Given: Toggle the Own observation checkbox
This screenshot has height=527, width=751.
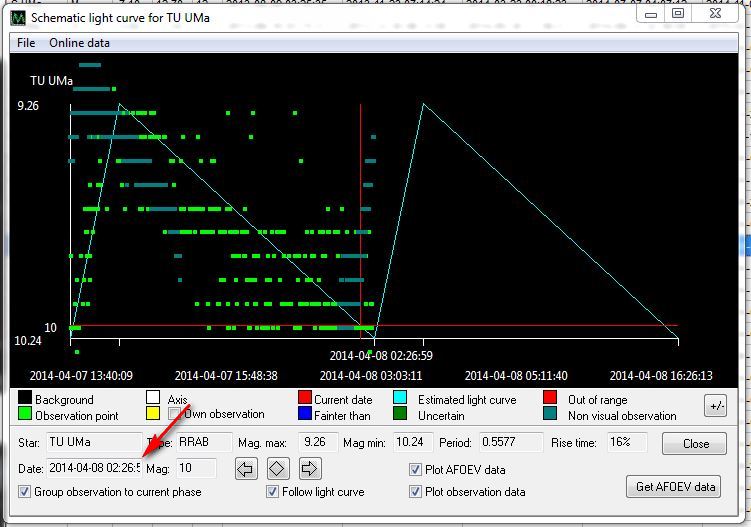Looking at the screenshot, I should point(174,413).
